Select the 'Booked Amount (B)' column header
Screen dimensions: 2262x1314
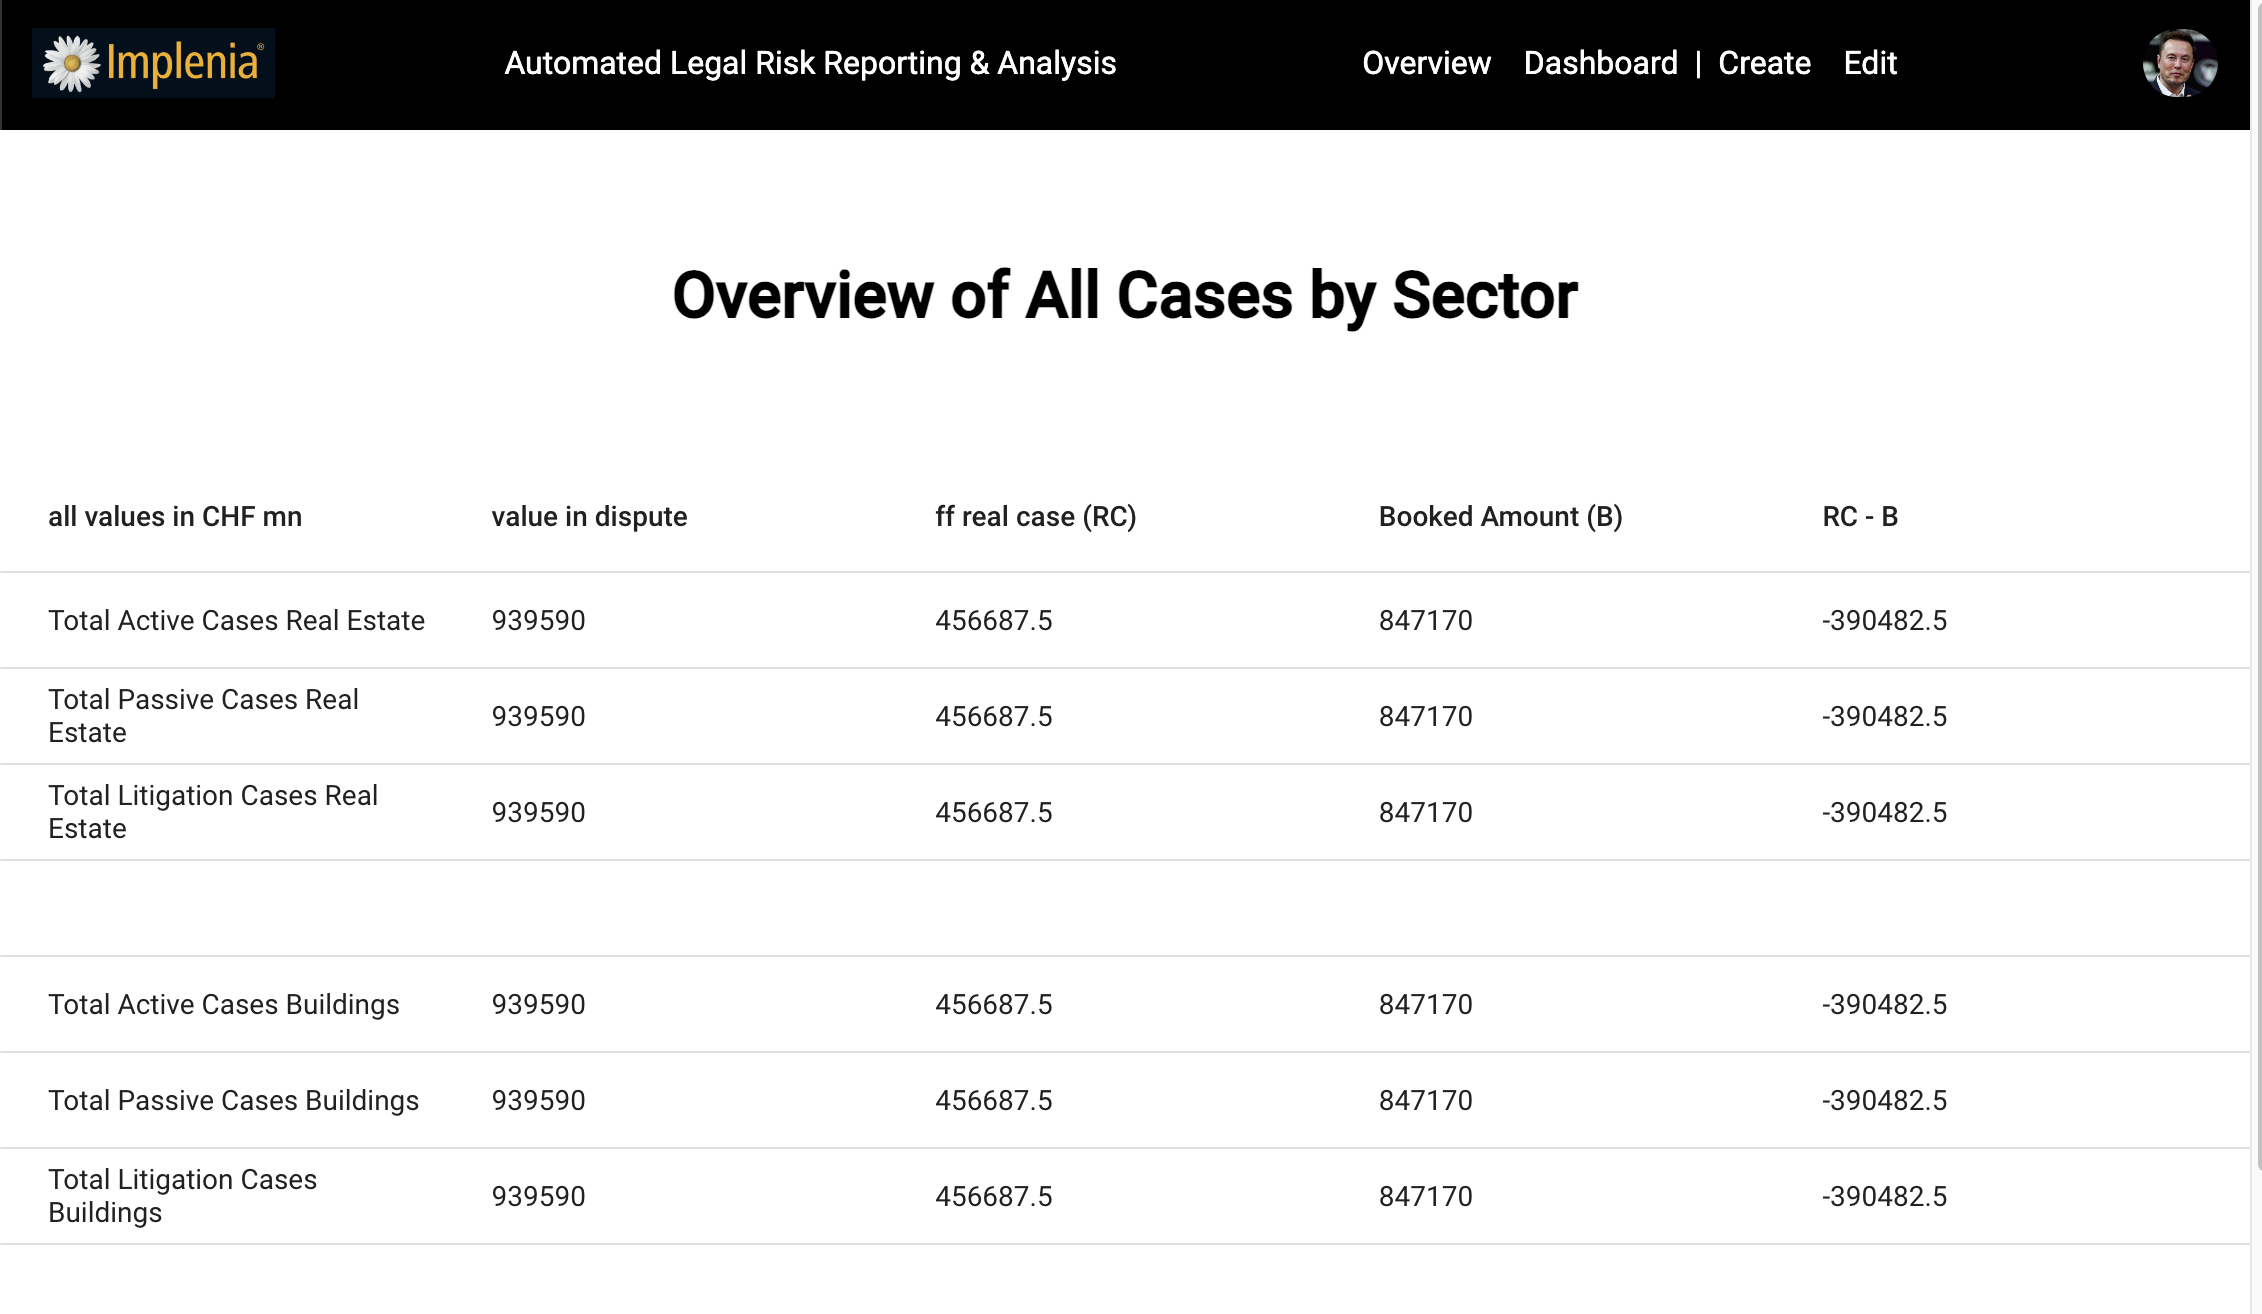coord(1500,517)
